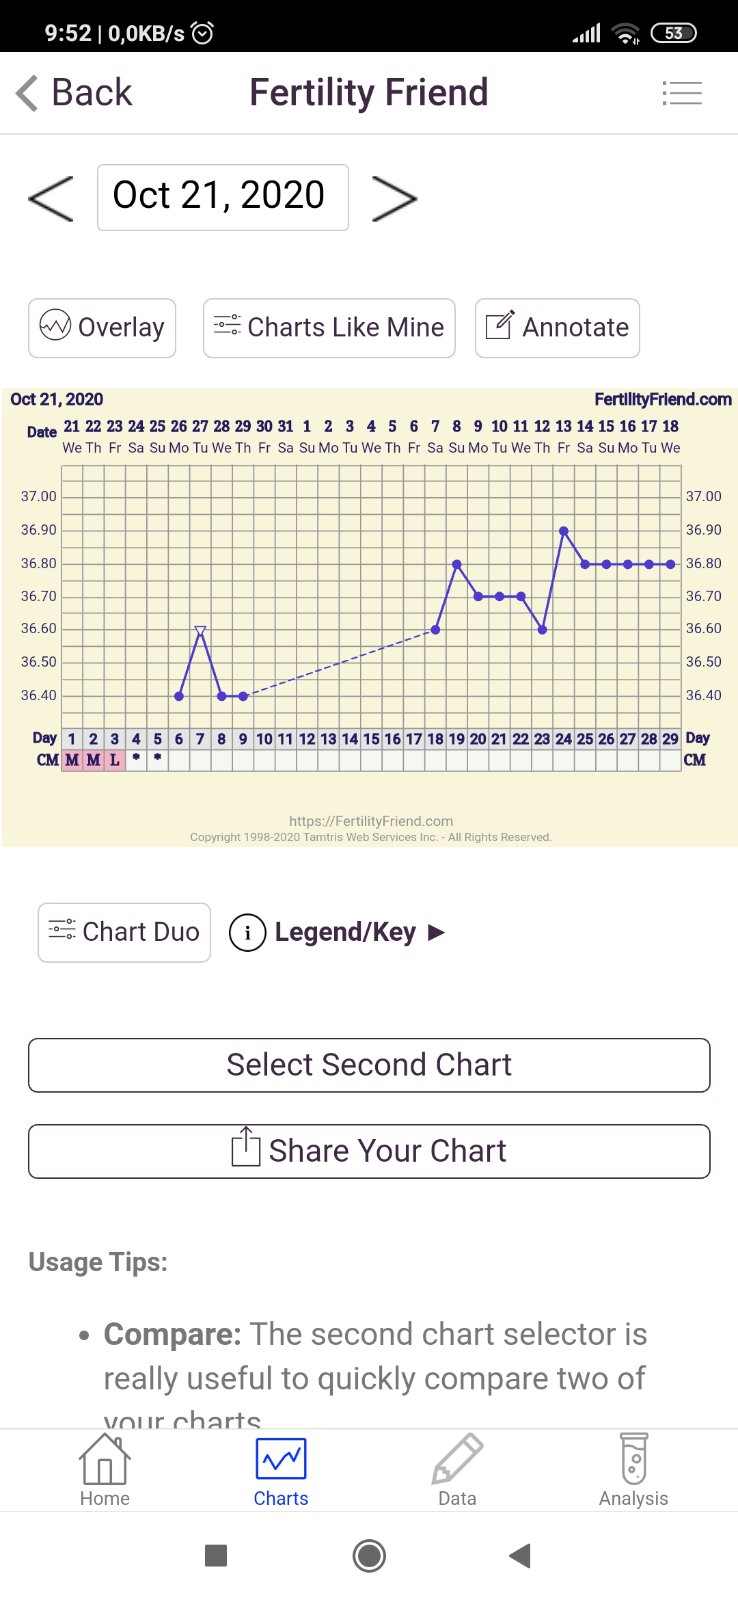
Task: Tap Share Your Chart button
Action: click(x=369, y=1151)
